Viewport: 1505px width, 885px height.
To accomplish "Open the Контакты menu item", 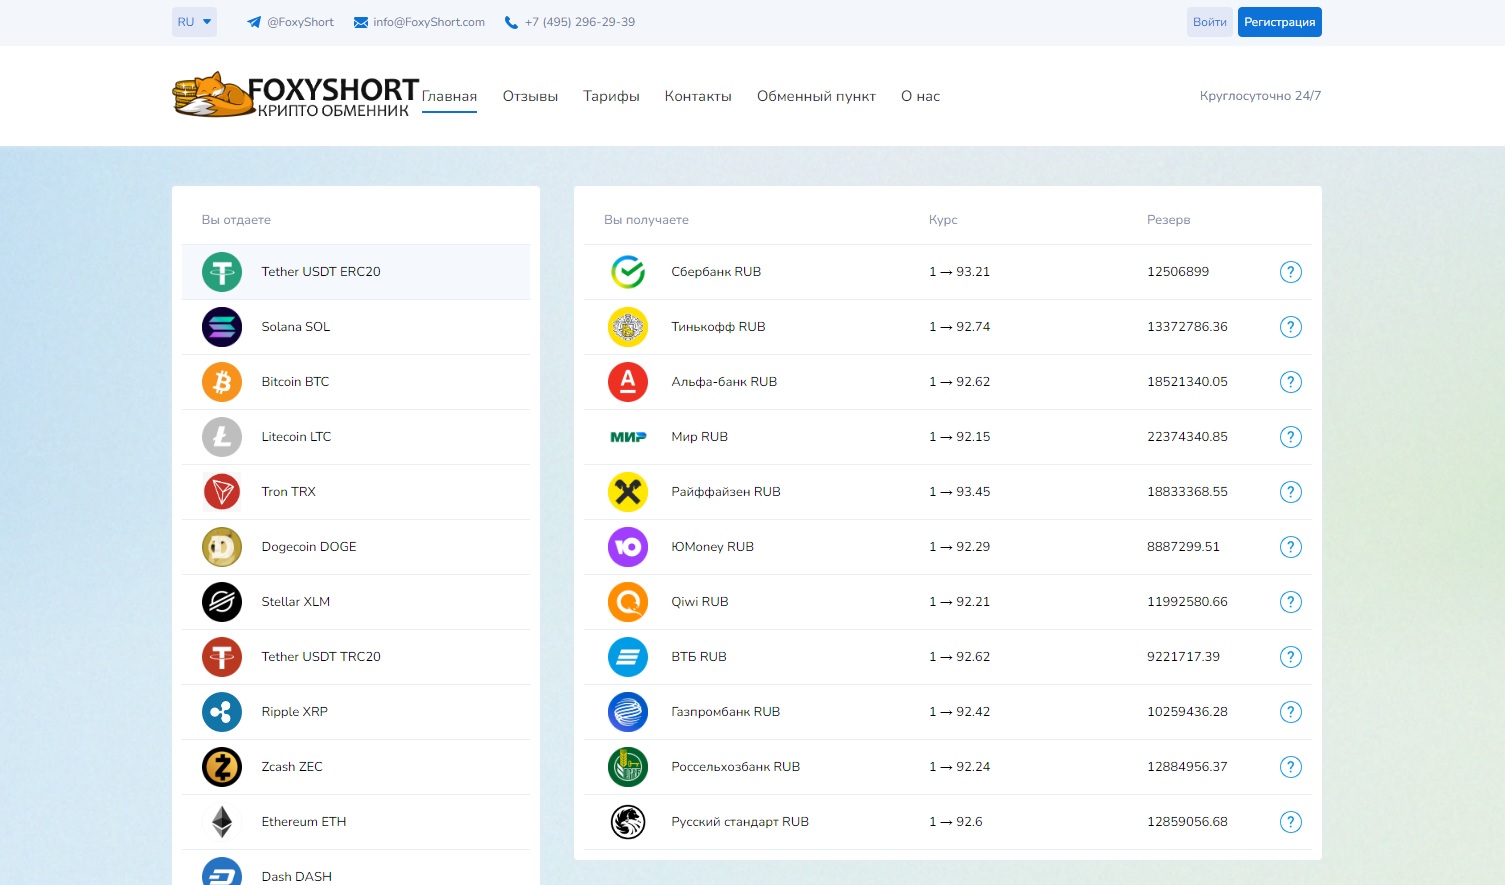I will 698,96.
